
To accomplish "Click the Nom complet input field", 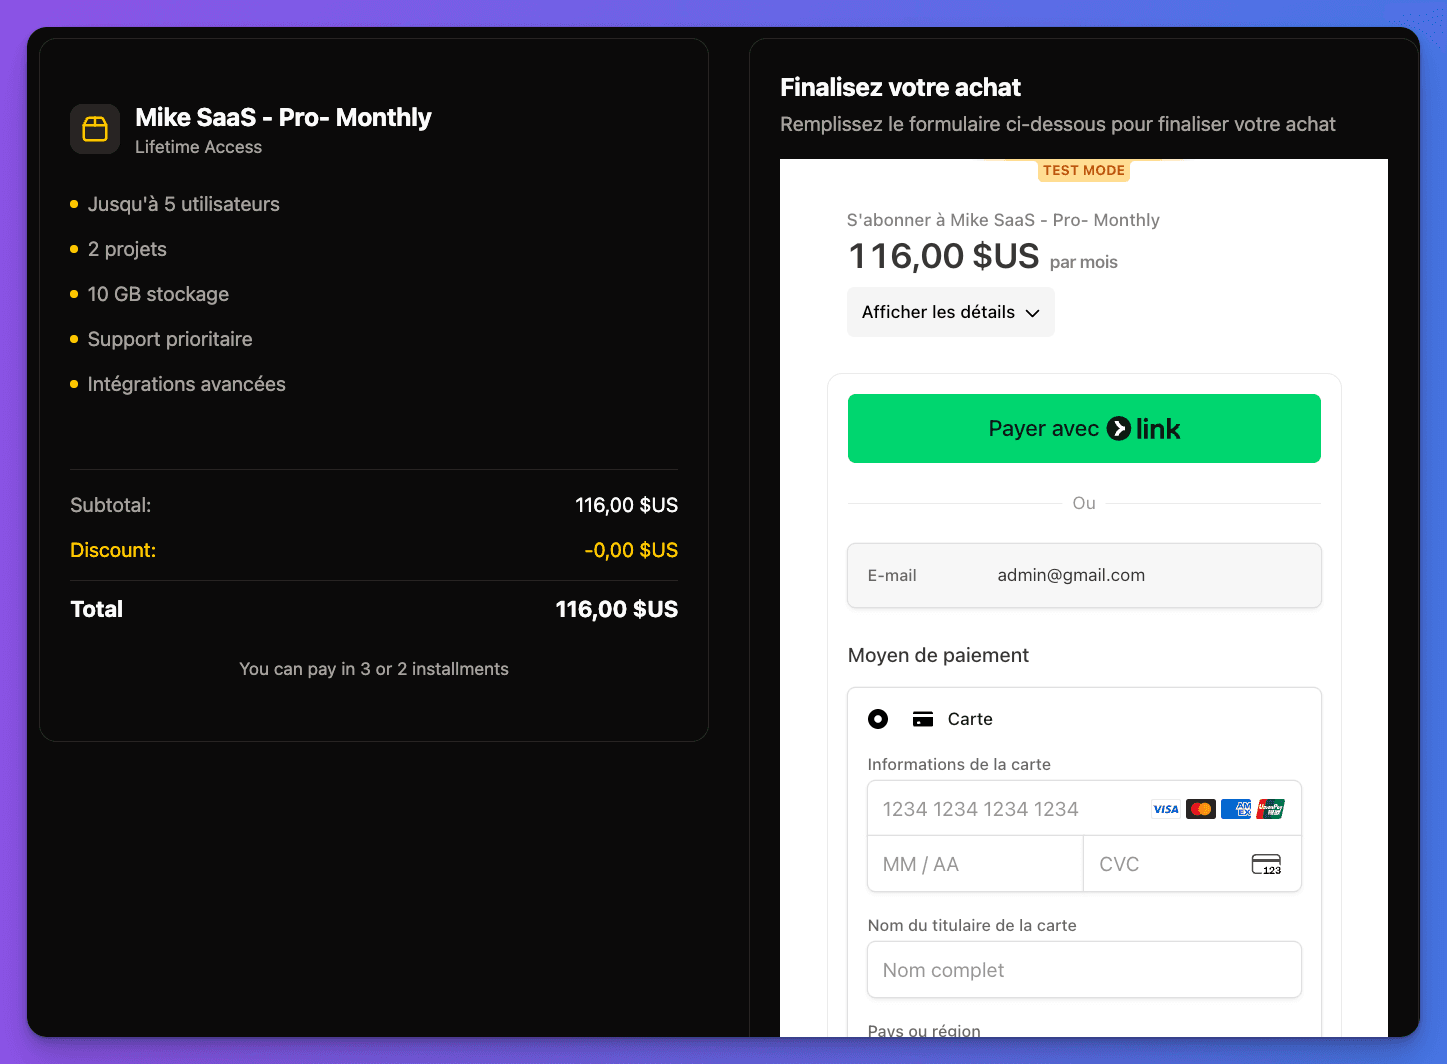I will [x=1084, y=969].
